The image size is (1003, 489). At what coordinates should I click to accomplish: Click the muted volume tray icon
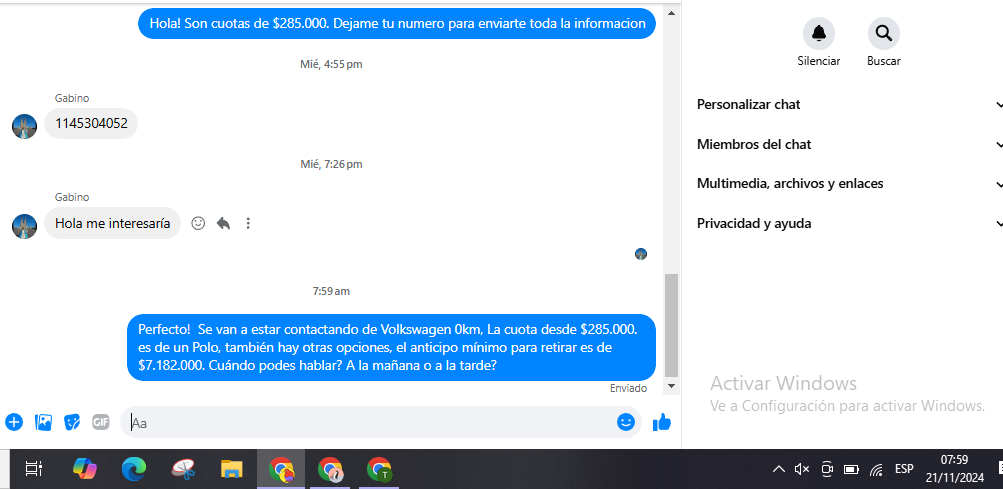coord(802,469)
